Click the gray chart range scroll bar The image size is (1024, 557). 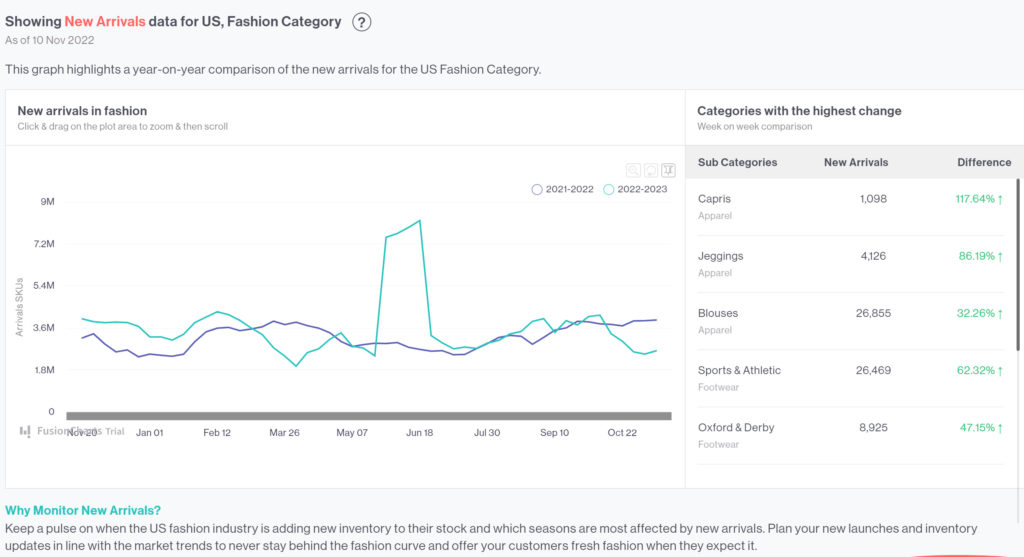(x=367, y=415)
